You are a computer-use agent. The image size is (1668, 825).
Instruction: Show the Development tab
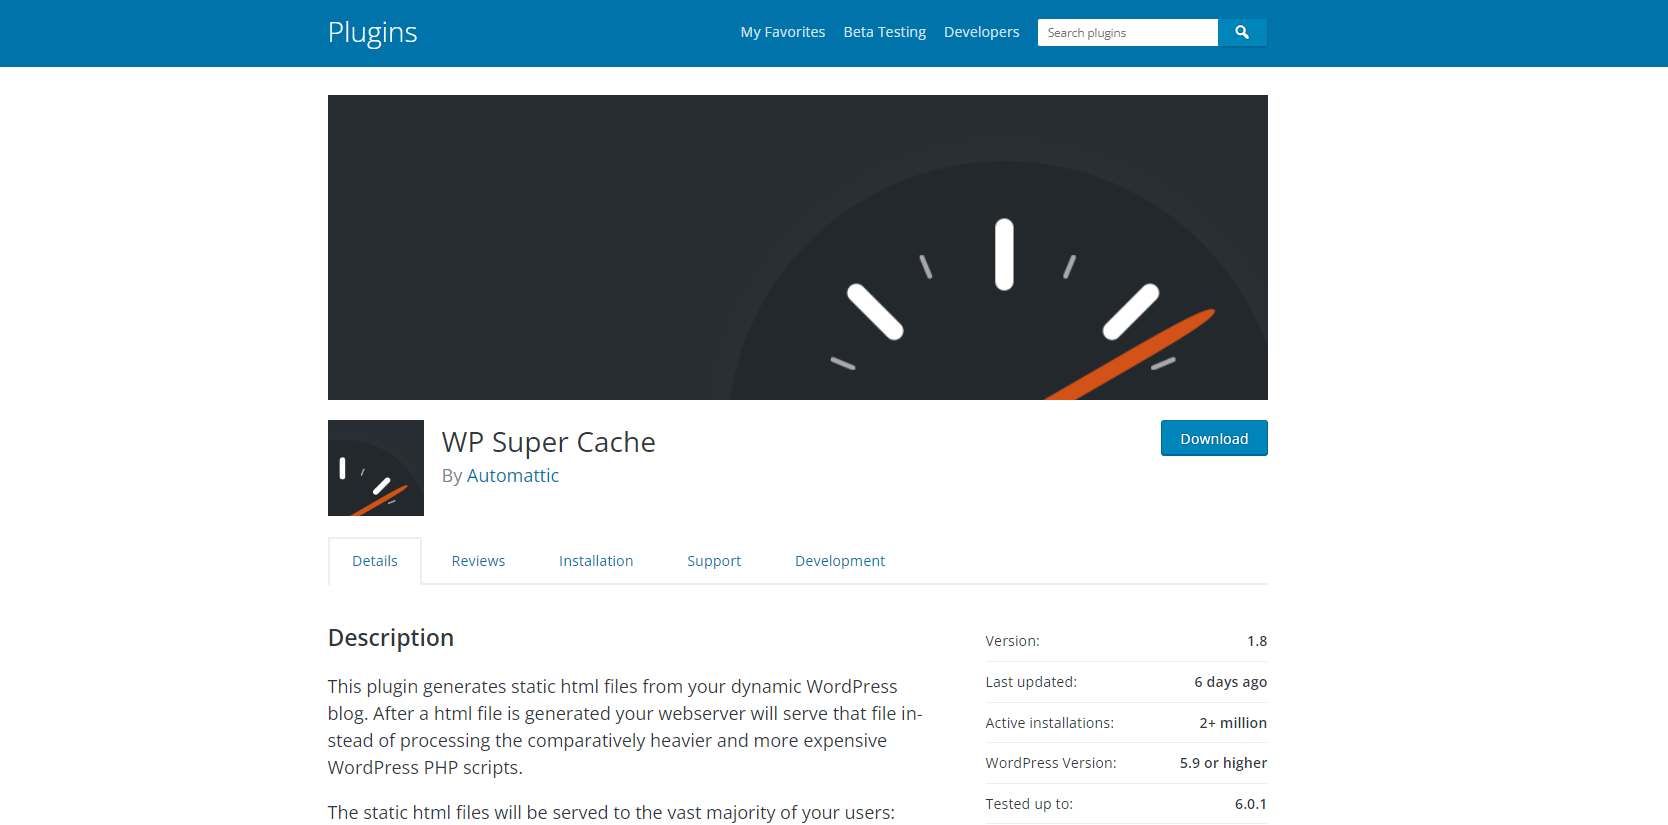[x=840, y=561]
